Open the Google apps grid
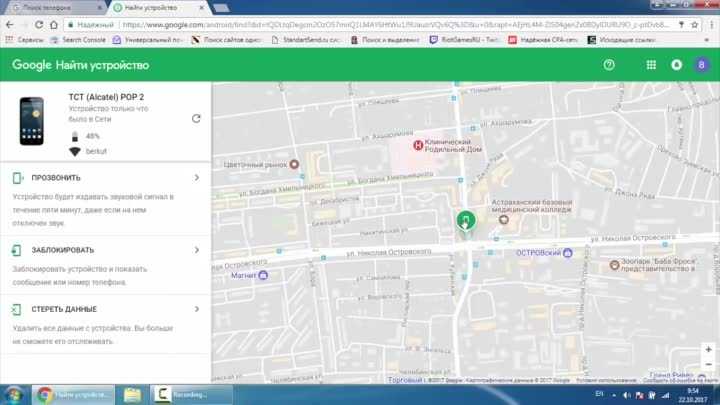 651,65
